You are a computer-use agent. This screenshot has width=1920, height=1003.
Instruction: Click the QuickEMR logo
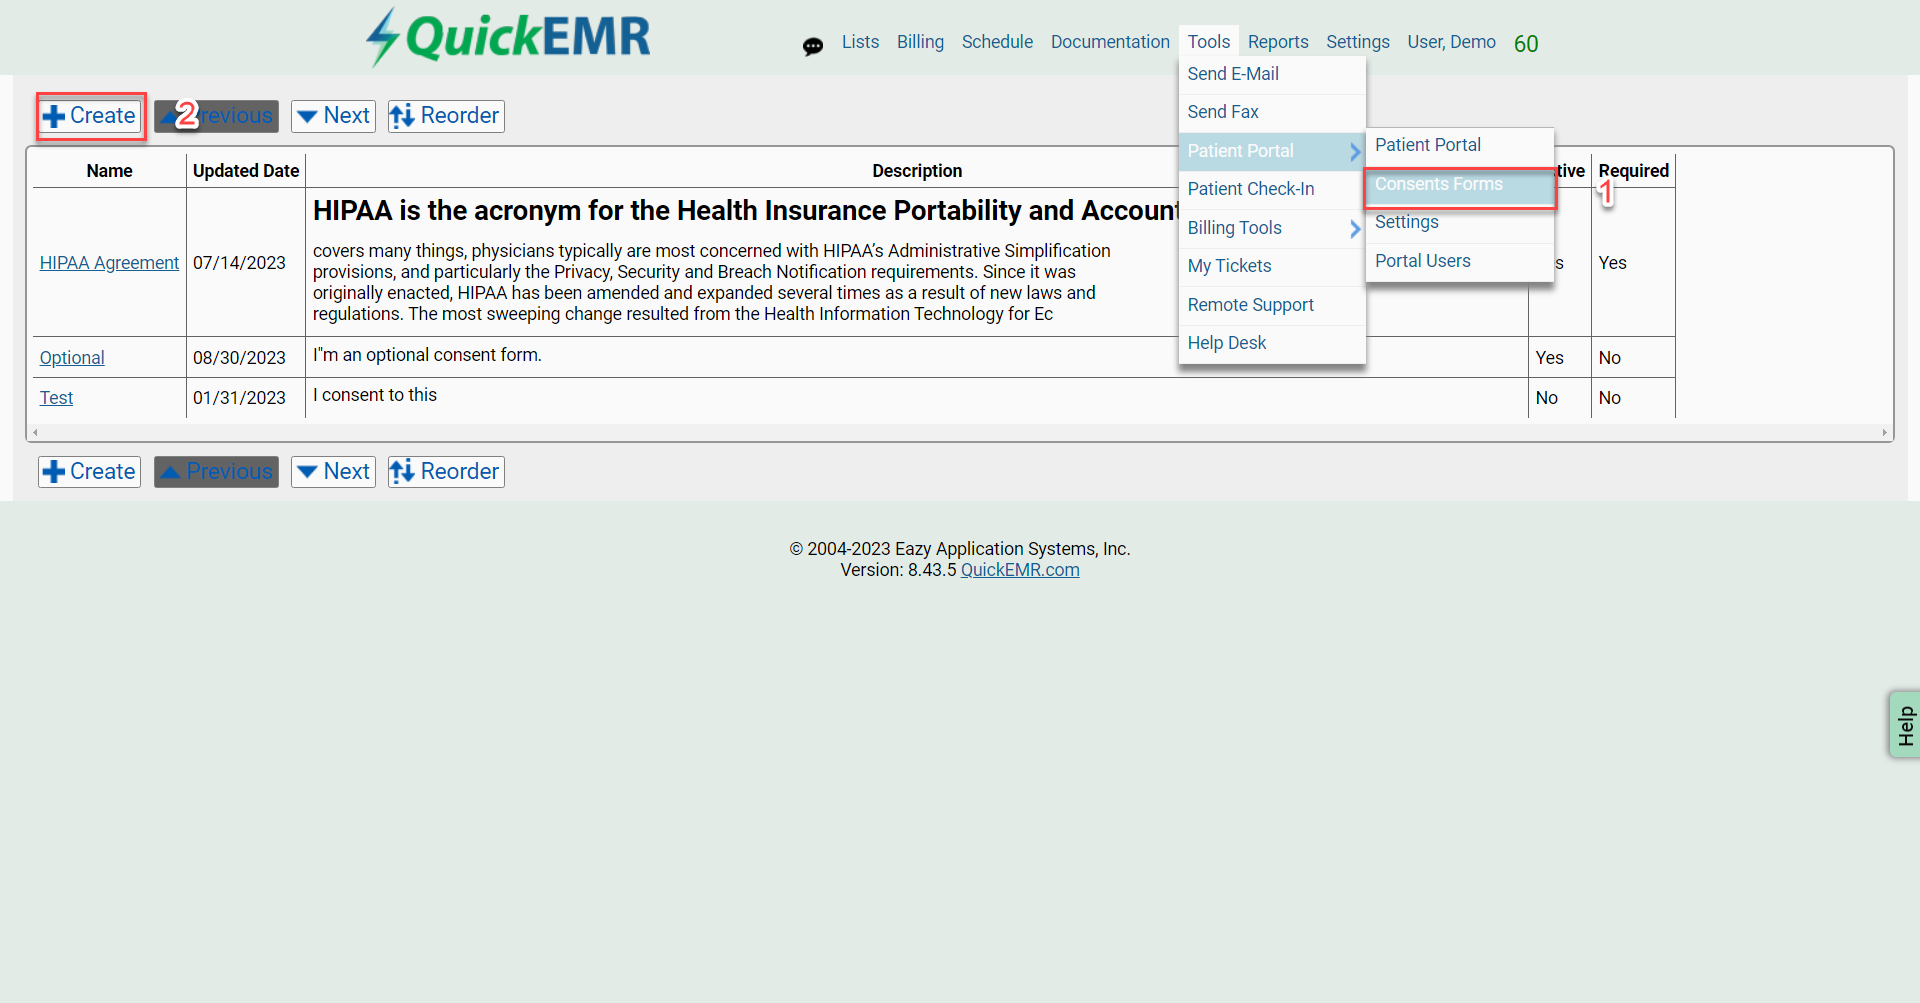click(508, 37)
